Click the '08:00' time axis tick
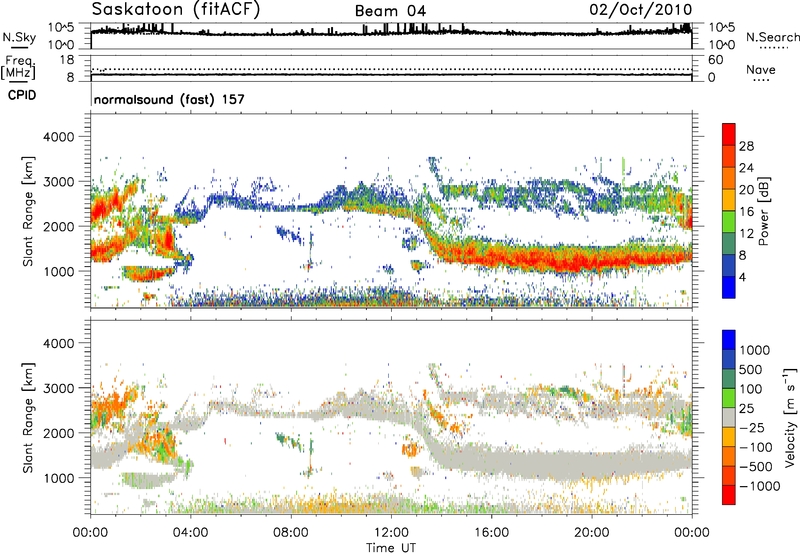 [291, 533]
